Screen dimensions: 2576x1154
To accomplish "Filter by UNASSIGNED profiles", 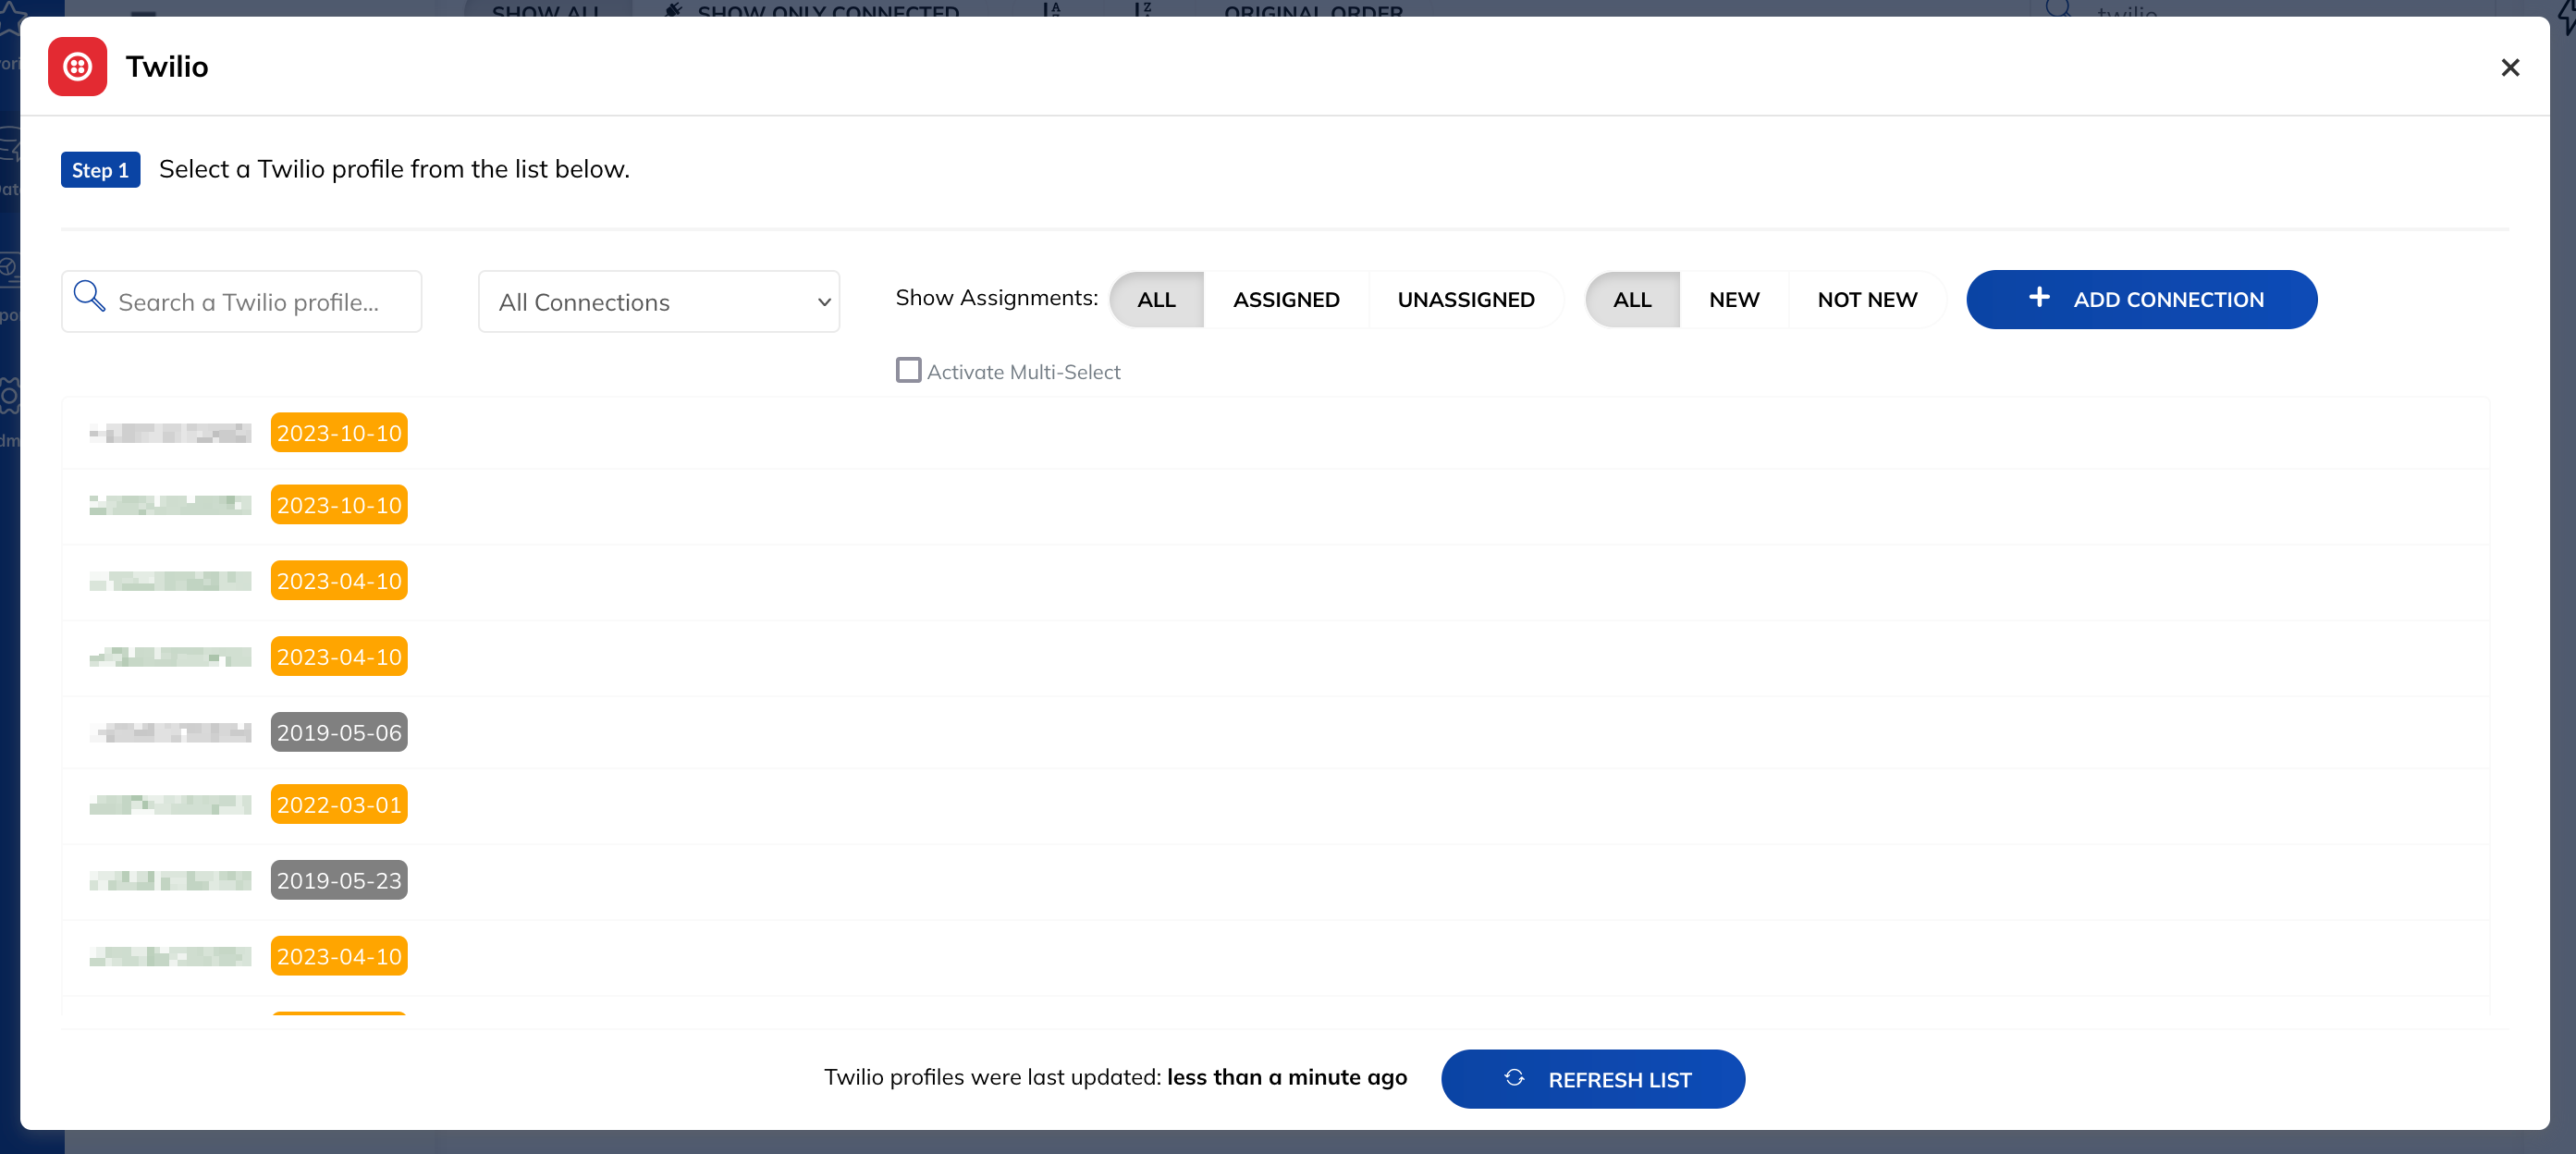I will point(1466,300).
